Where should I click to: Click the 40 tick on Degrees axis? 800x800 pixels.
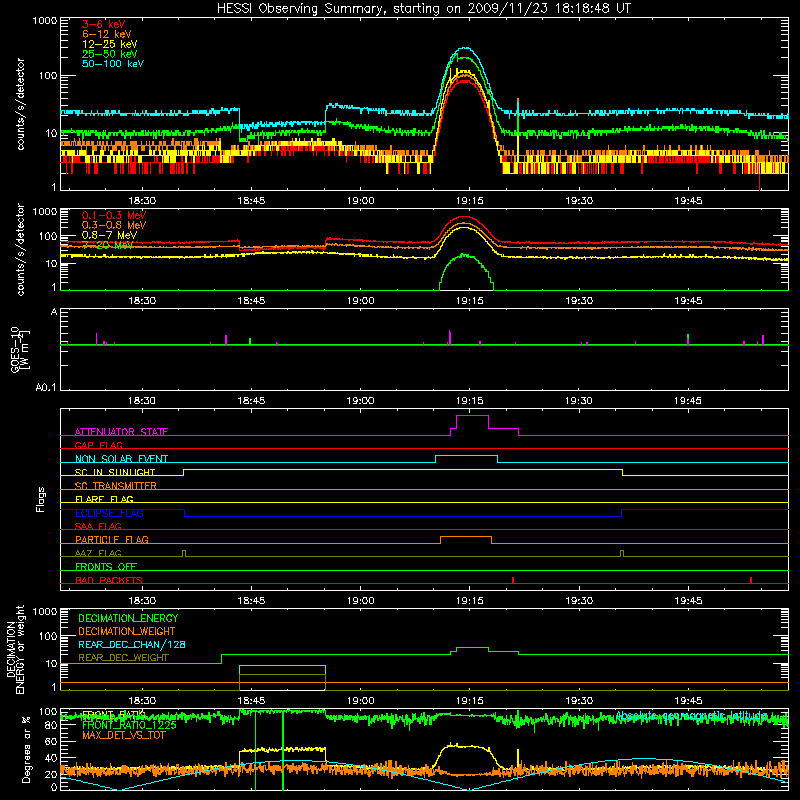coord(51,759)
